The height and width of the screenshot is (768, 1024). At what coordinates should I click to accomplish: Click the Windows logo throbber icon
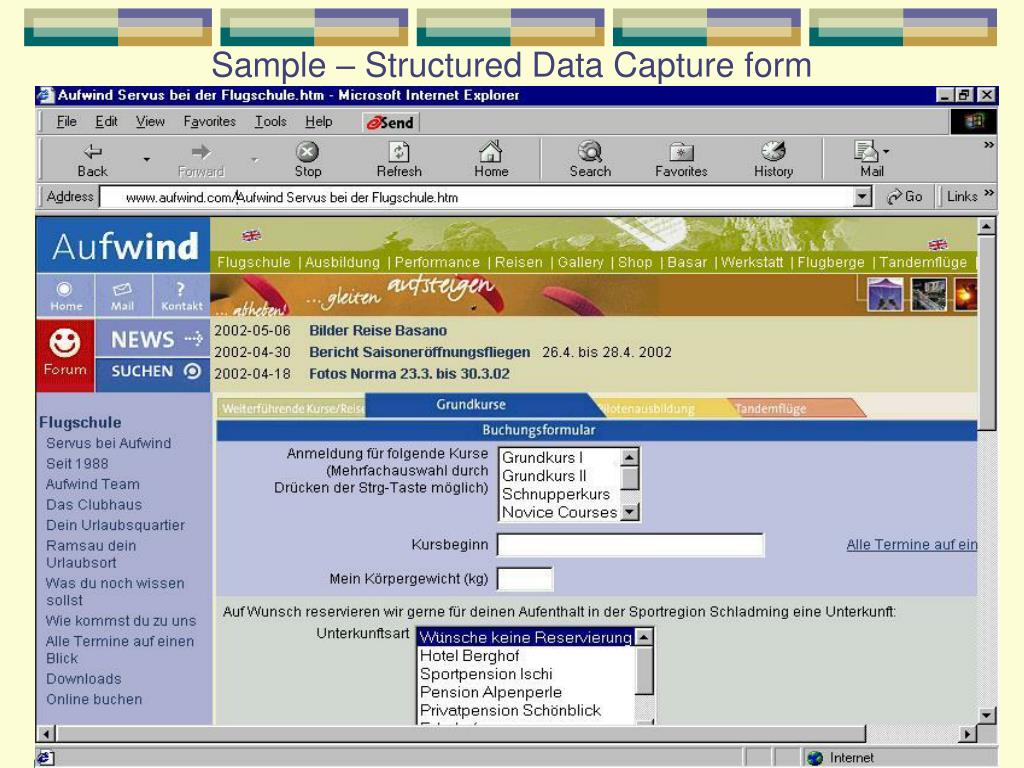click(x=973, y=121)
